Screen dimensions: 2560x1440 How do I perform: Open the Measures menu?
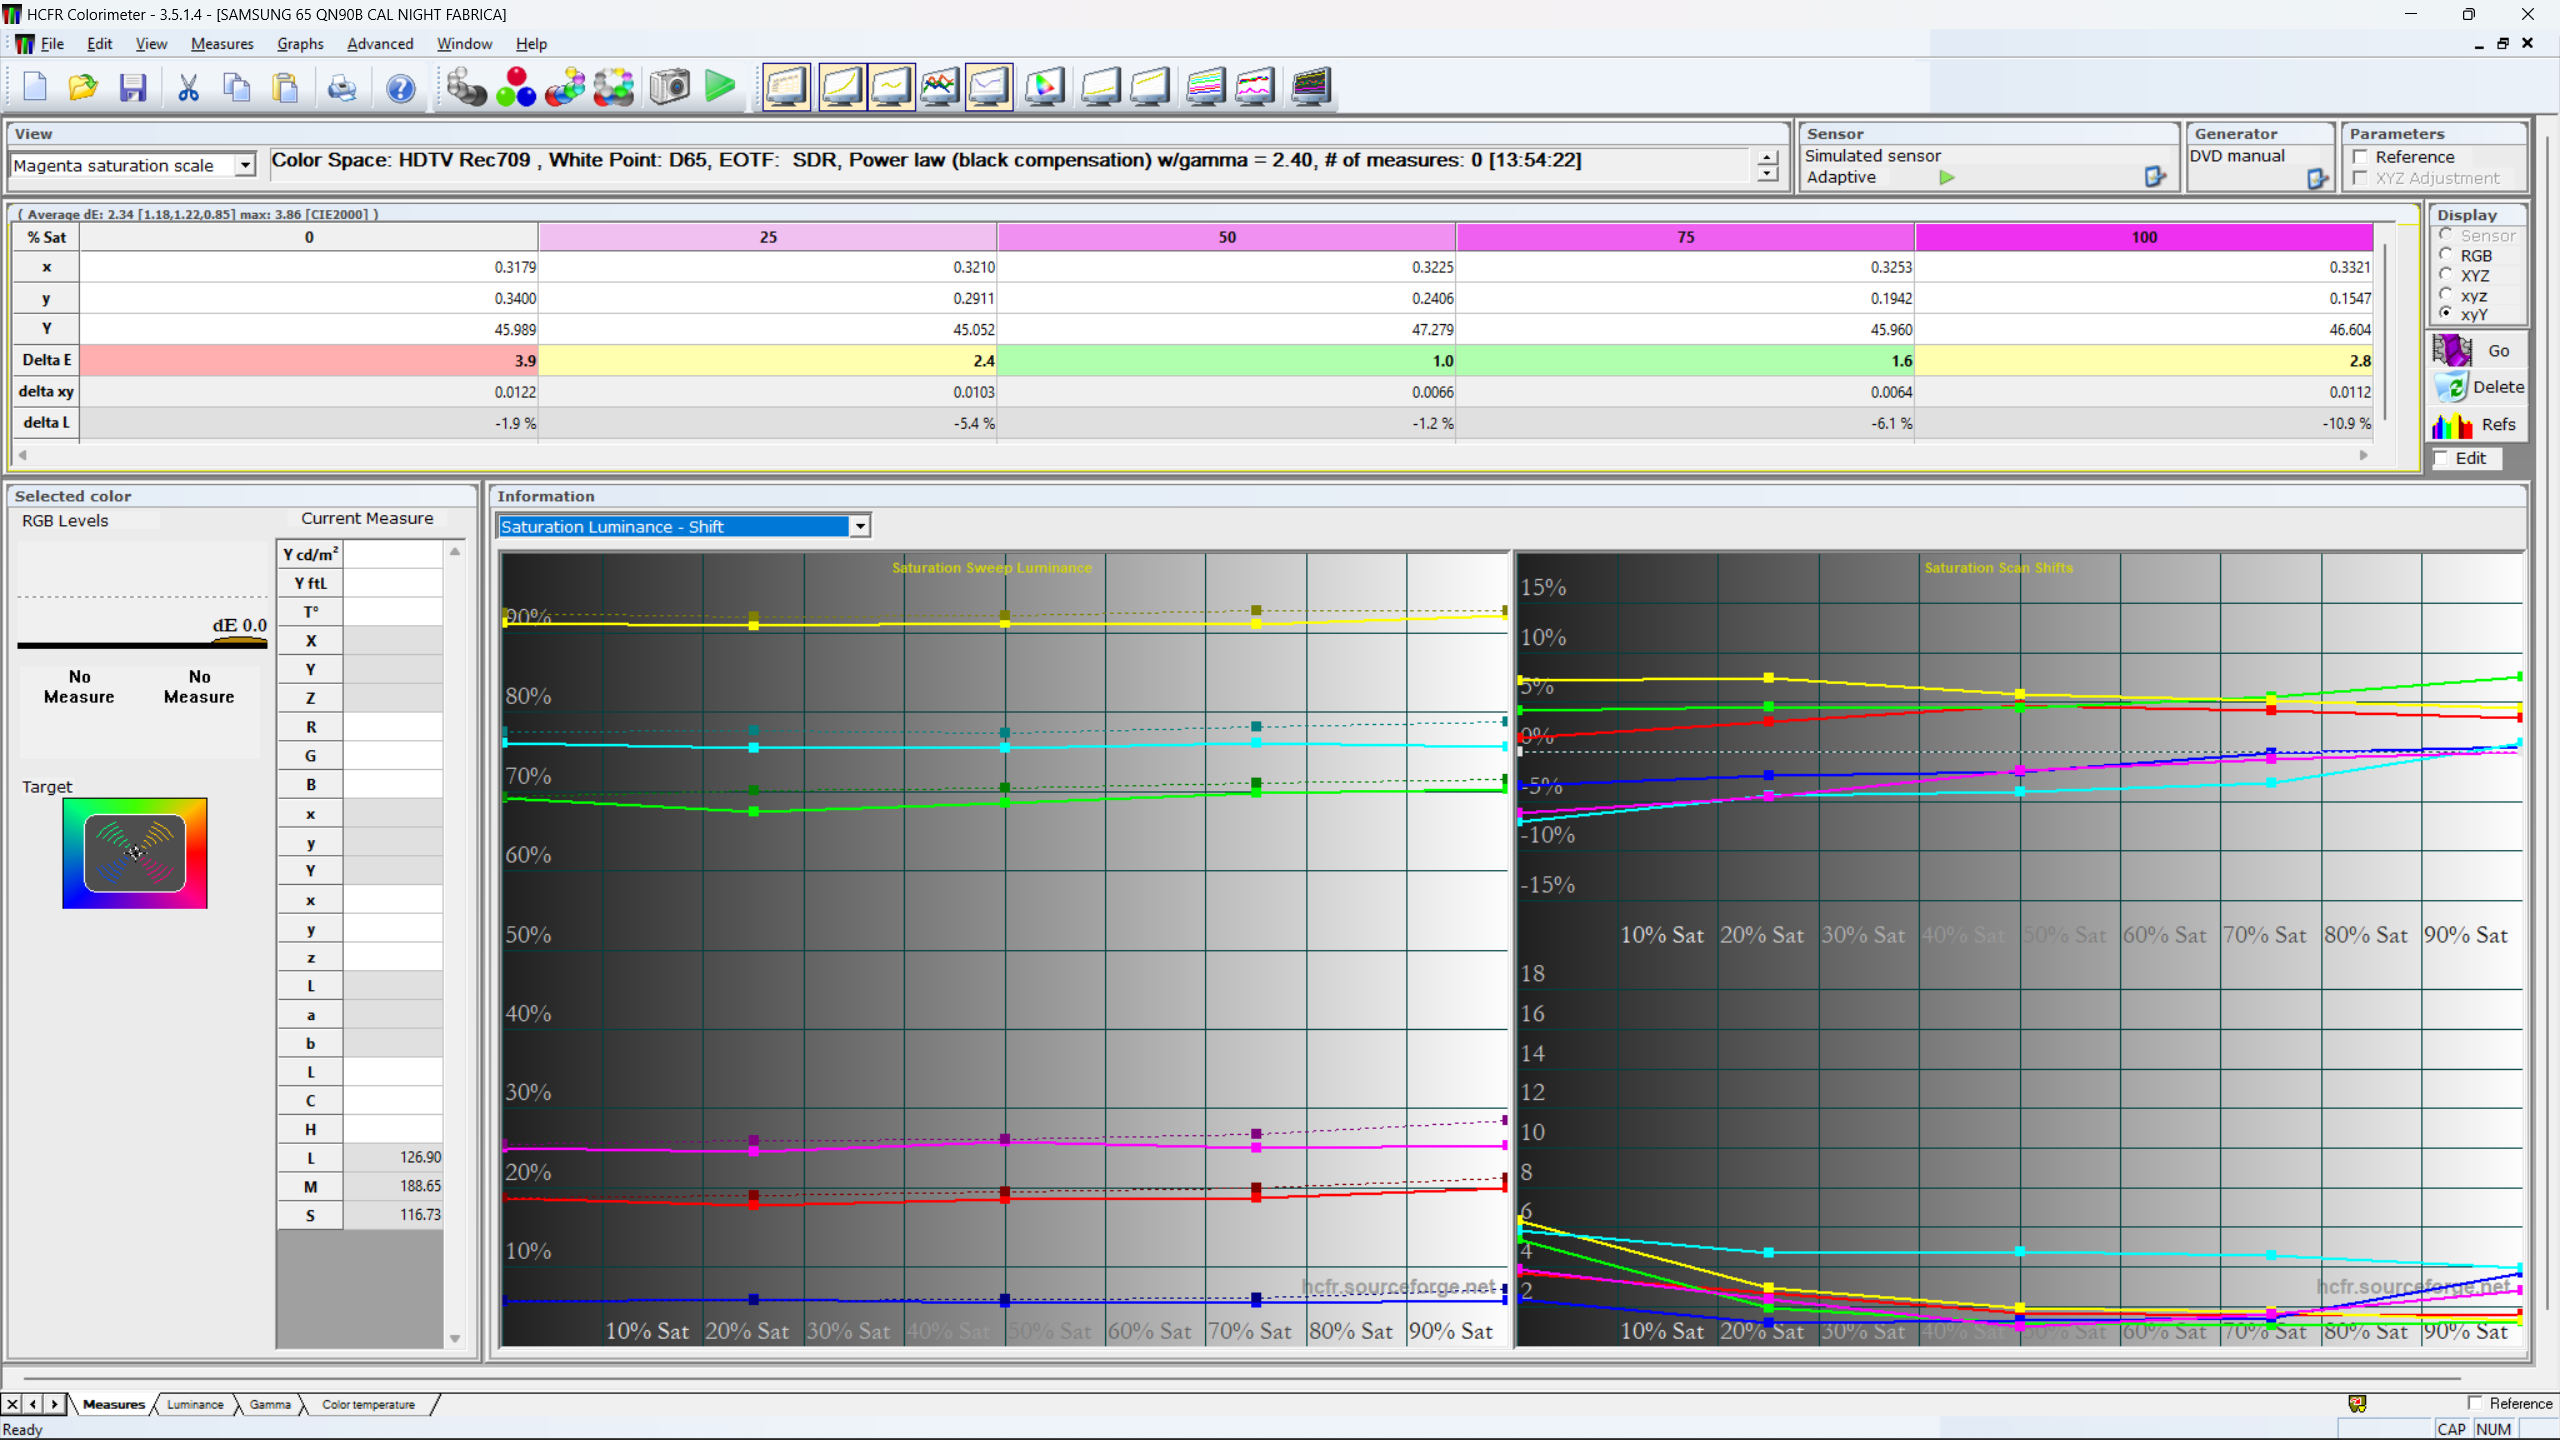221,44
